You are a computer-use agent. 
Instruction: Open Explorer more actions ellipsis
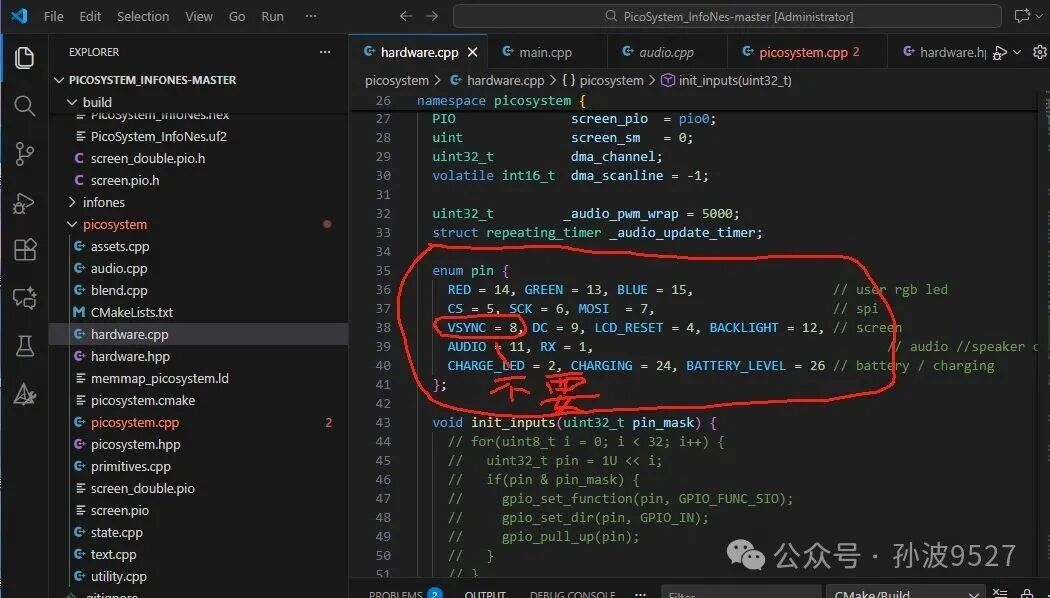[x=325, y=52]
